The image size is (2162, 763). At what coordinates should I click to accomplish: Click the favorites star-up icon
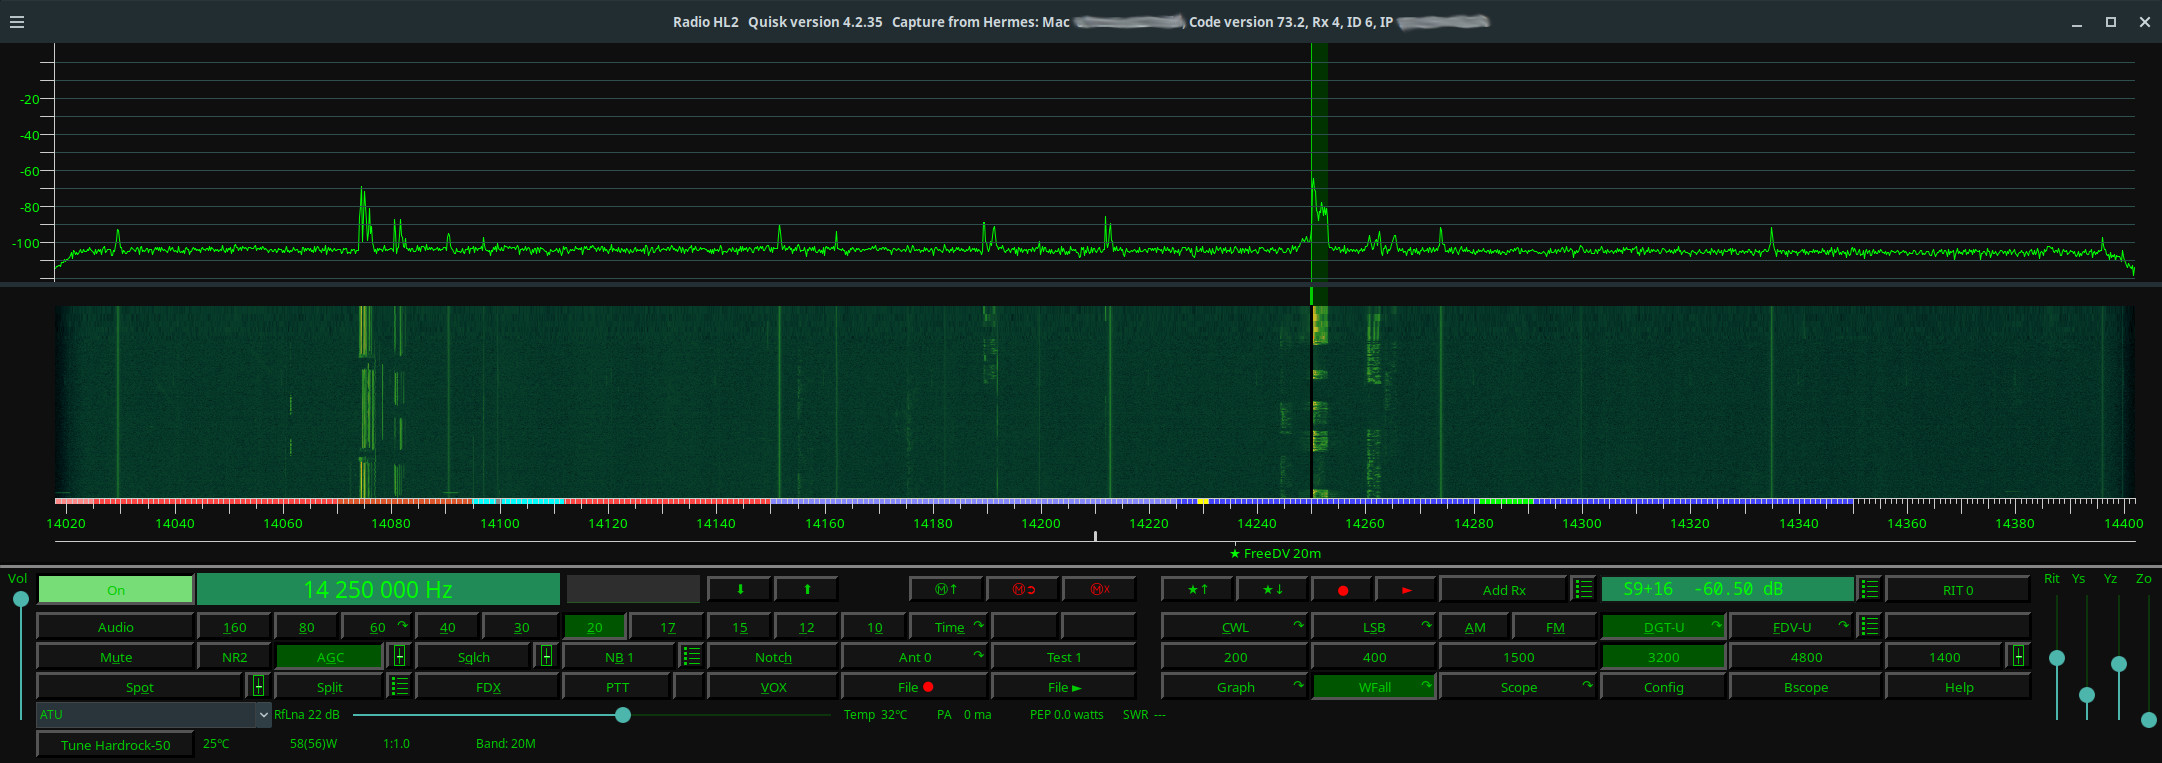pyautogui.click(x=1197, y=589)
